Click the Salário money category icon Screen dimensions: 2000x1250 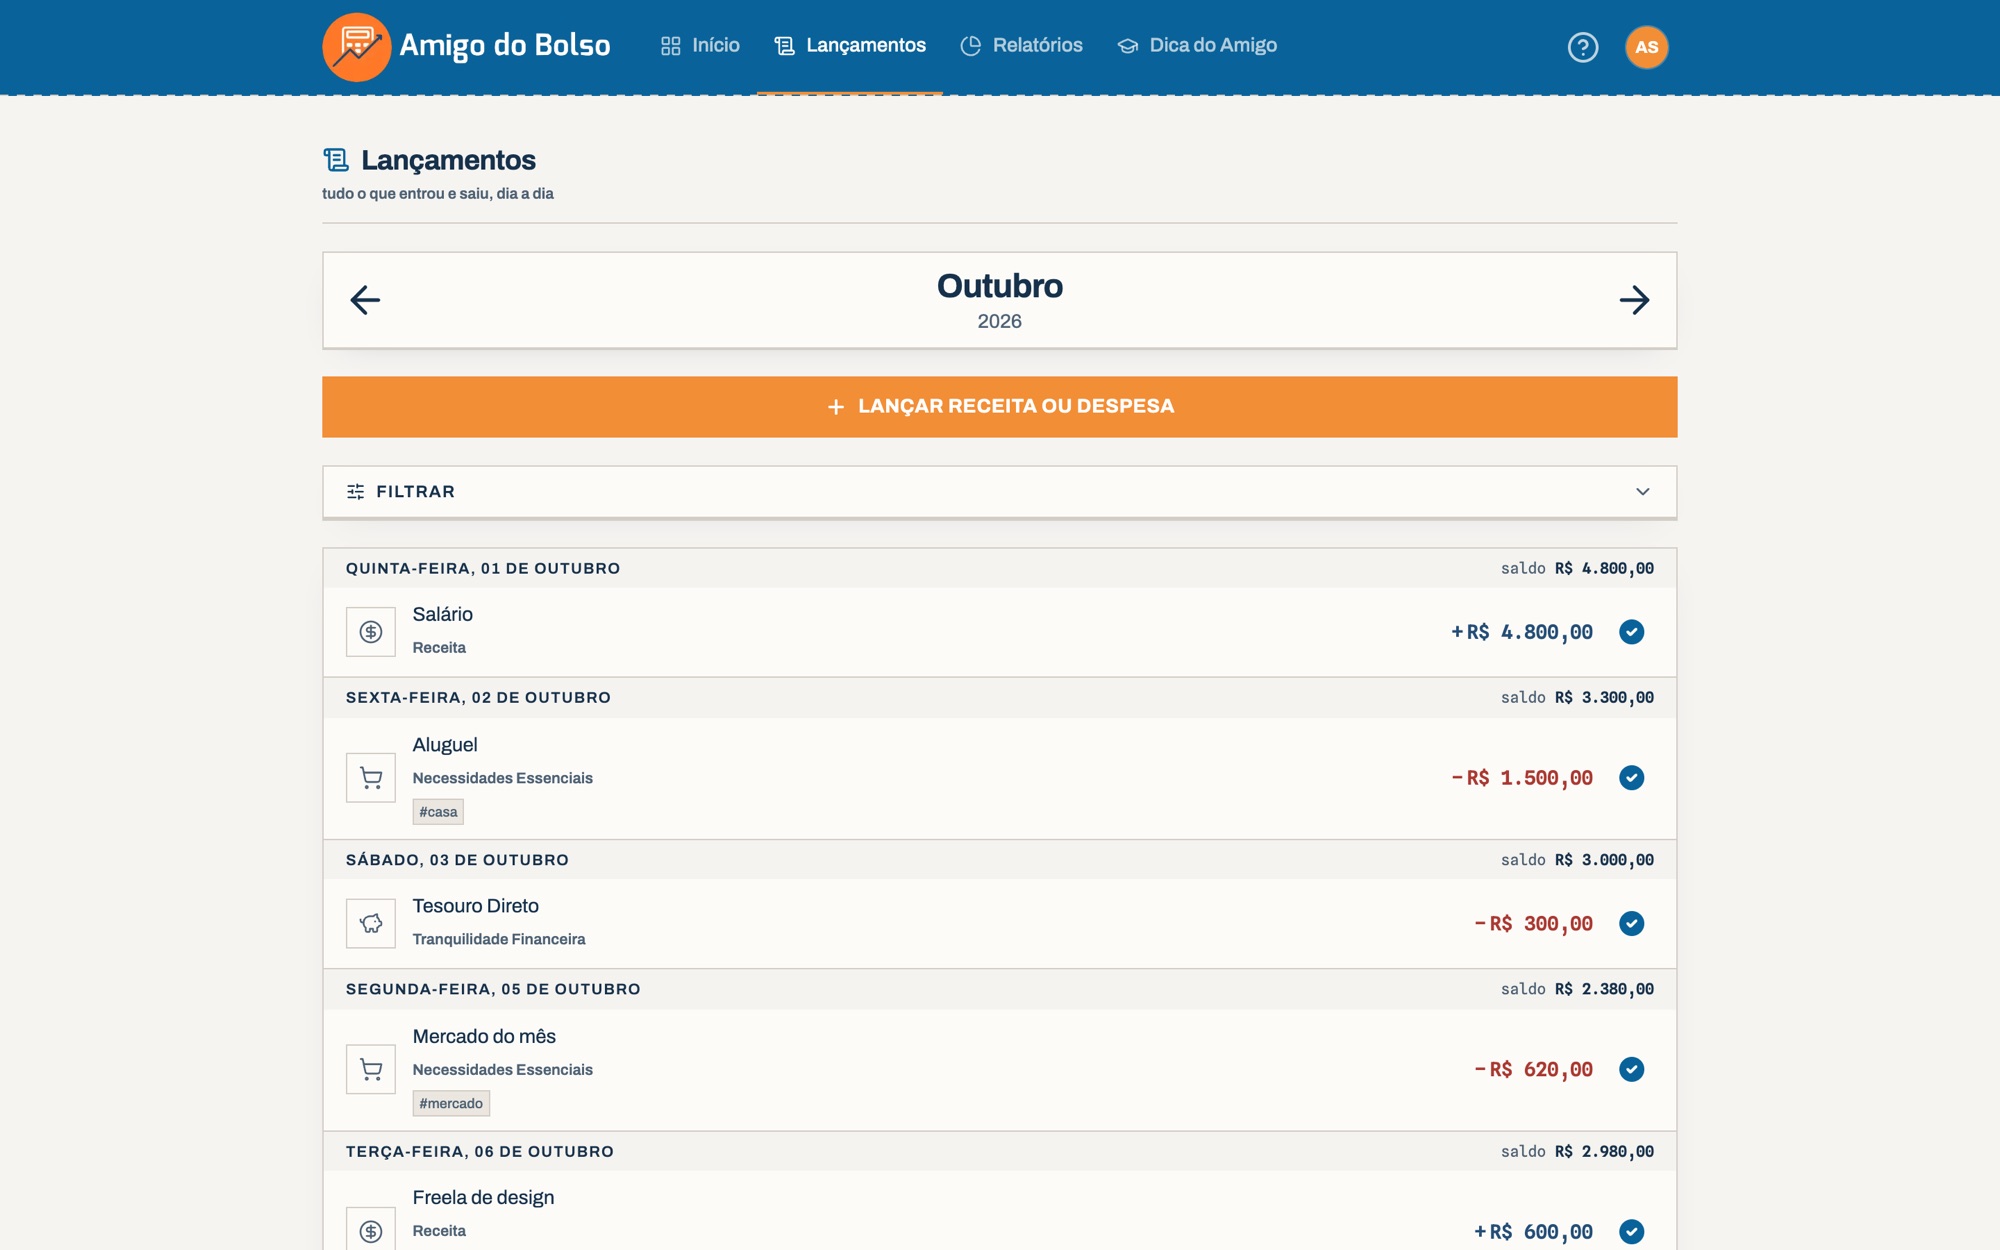pyautogui.click(x=371, y=632)
